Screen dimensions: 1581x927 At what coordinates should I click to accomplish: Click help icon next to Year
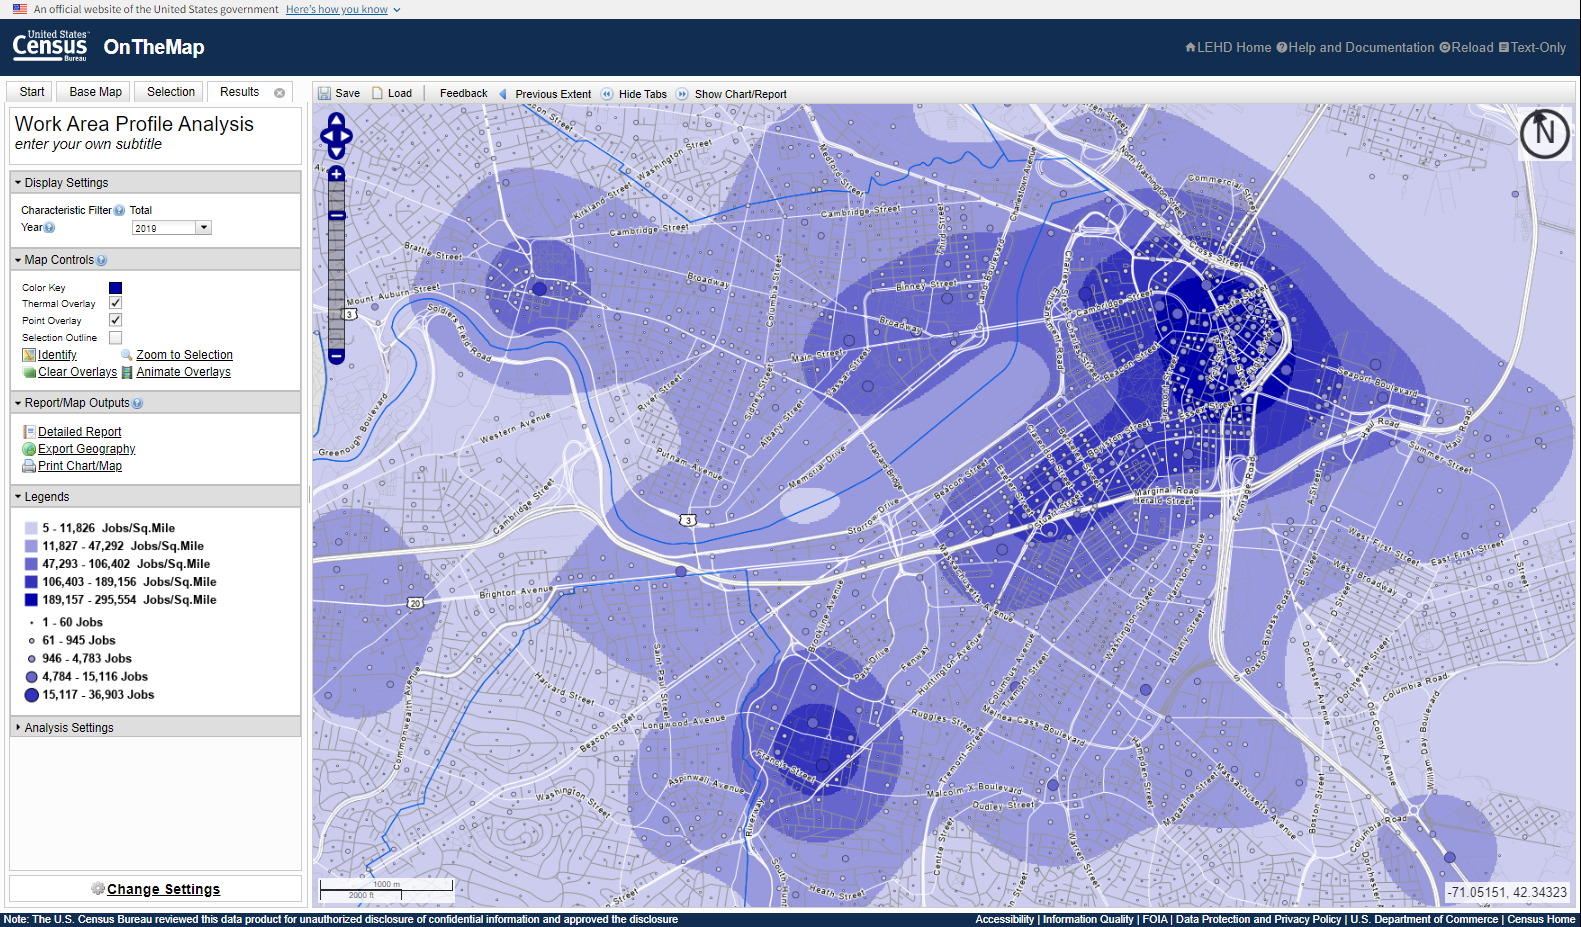coord(50,228)
